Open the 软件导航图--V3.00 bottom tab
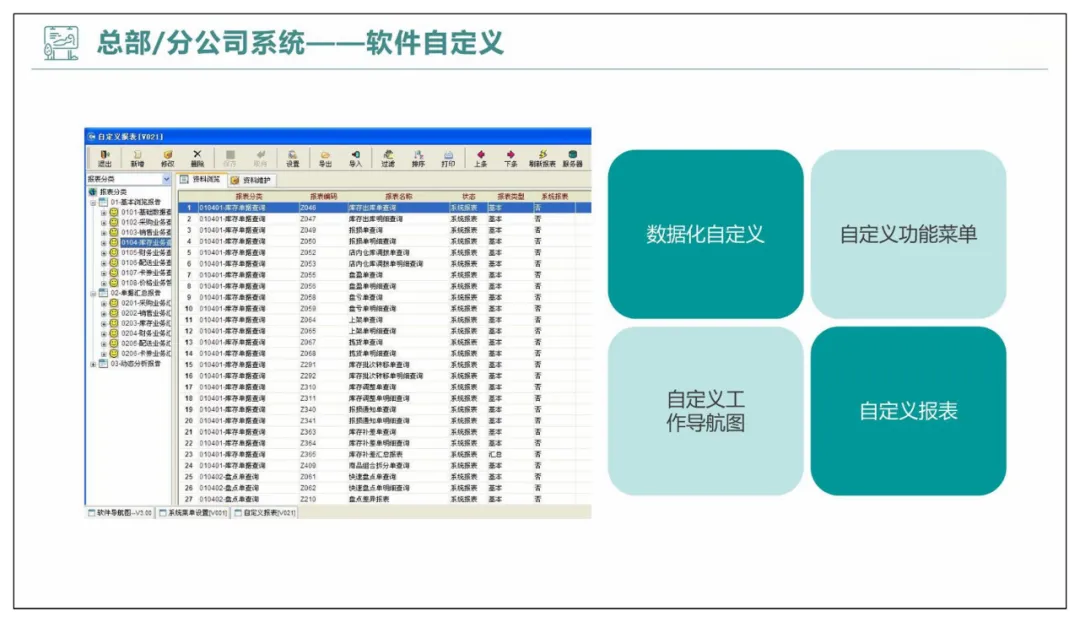The width and height of the screenshot is (1080, 622). [x=120, y=512]
